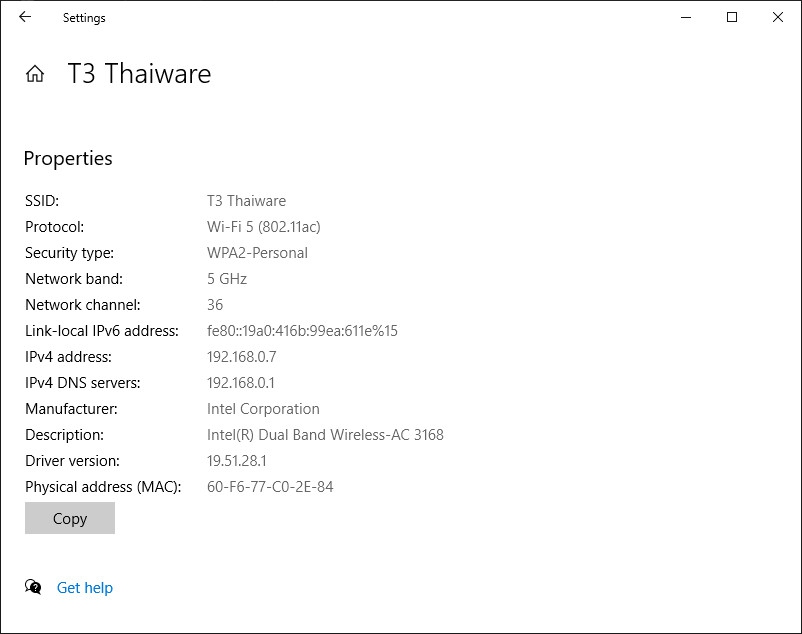Click the DNS server value 192.168.0.1

[241, 383]
